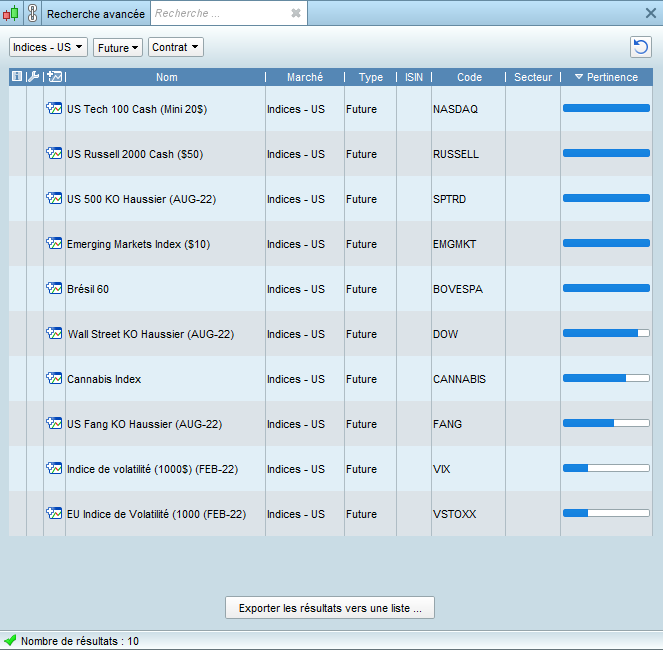Viewport: 663px width, 650px height.
Task: Select Wall Street KO Haussier (AUG-22) name
Action: [151, 334]
